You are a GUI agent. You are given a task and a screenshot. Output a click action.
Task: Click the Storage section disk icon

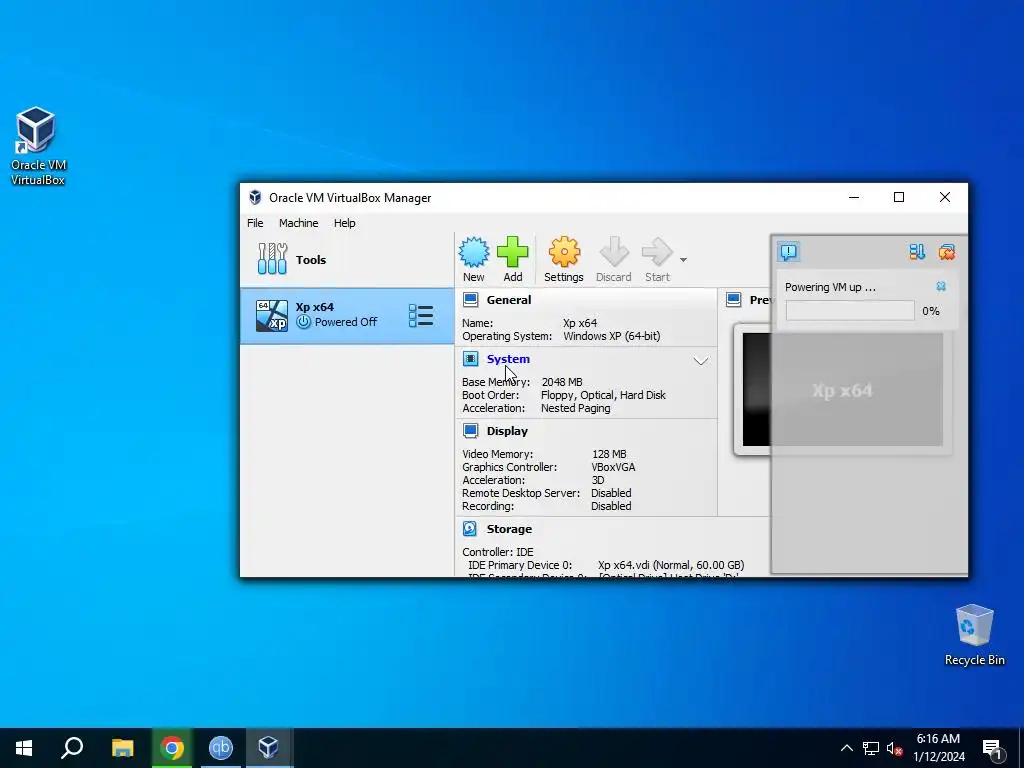tap(470, 528)
